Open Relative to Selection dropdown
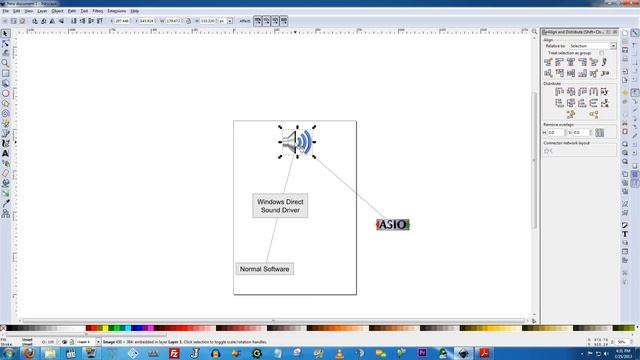This screenshot has height=360, width=640. [593, 46]
